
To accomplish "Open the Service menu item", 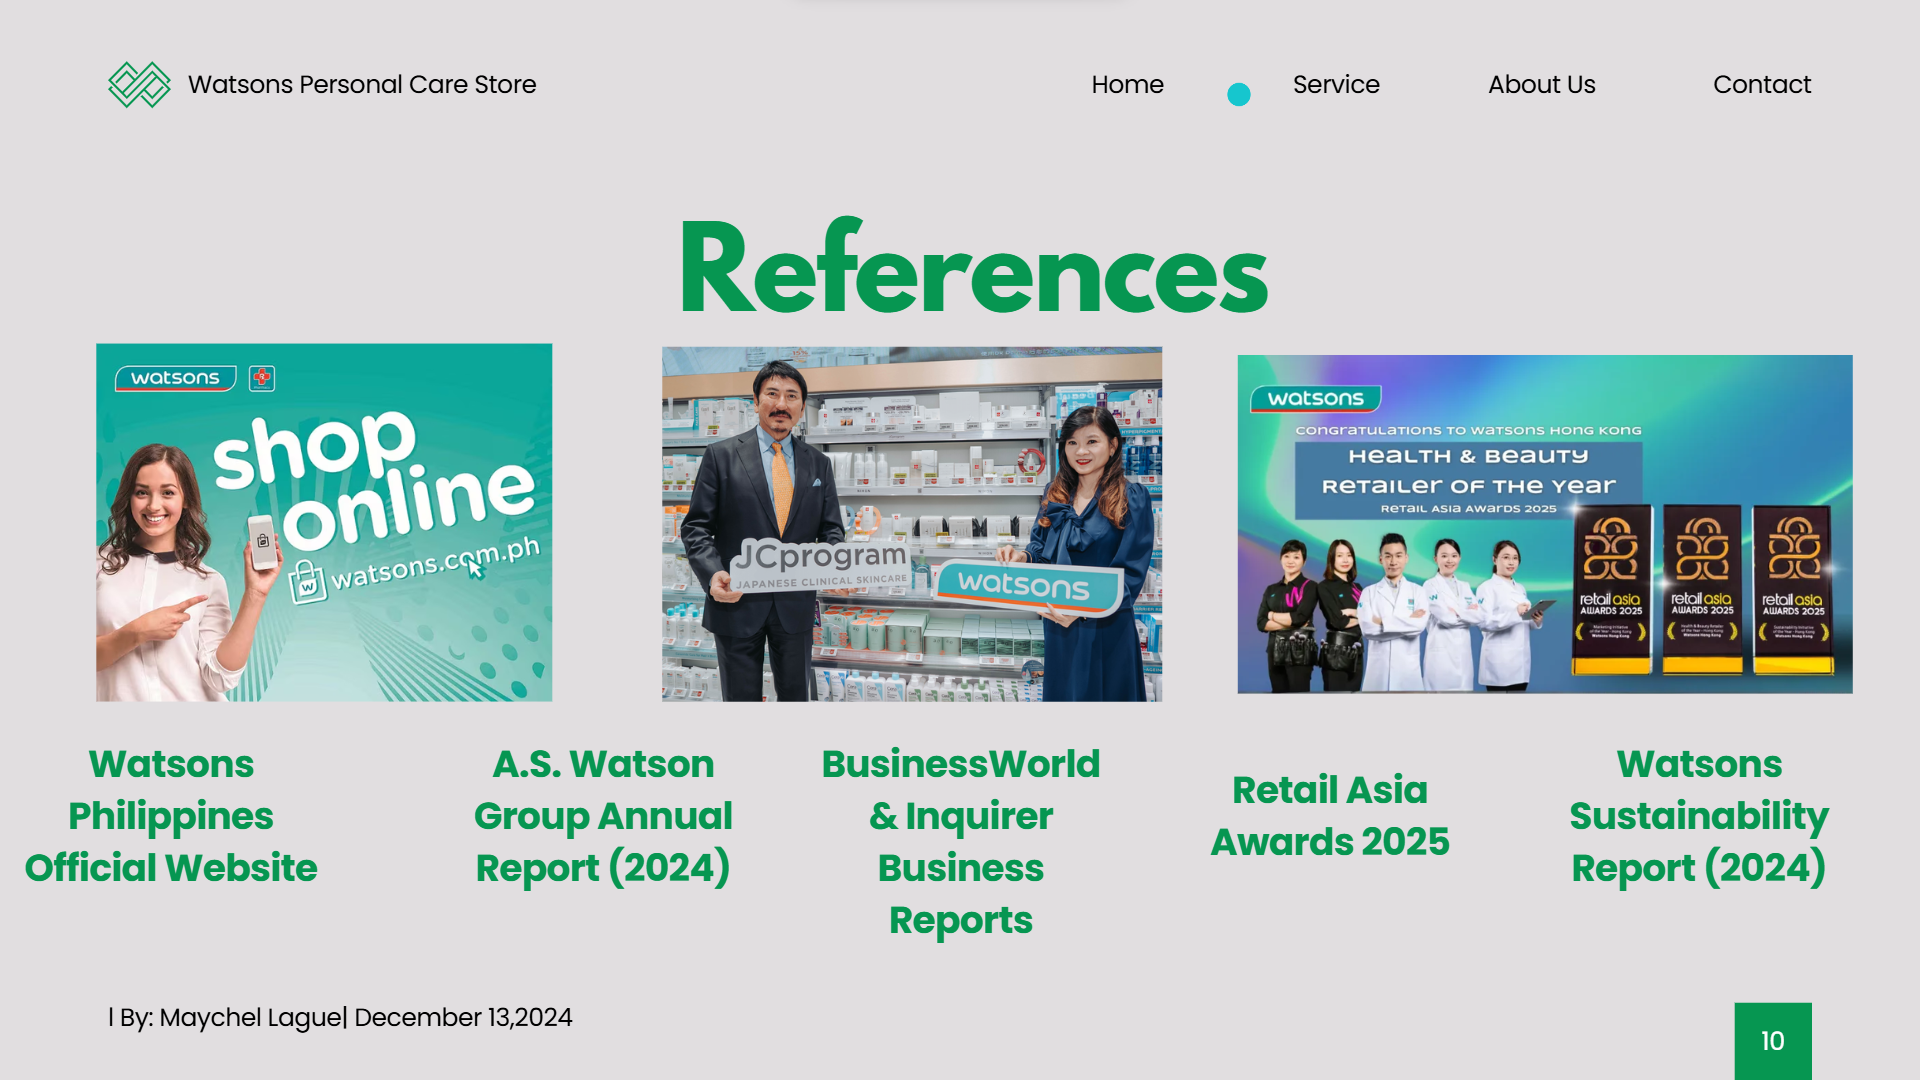I will pyautogui.click(x=1335, y=85).
